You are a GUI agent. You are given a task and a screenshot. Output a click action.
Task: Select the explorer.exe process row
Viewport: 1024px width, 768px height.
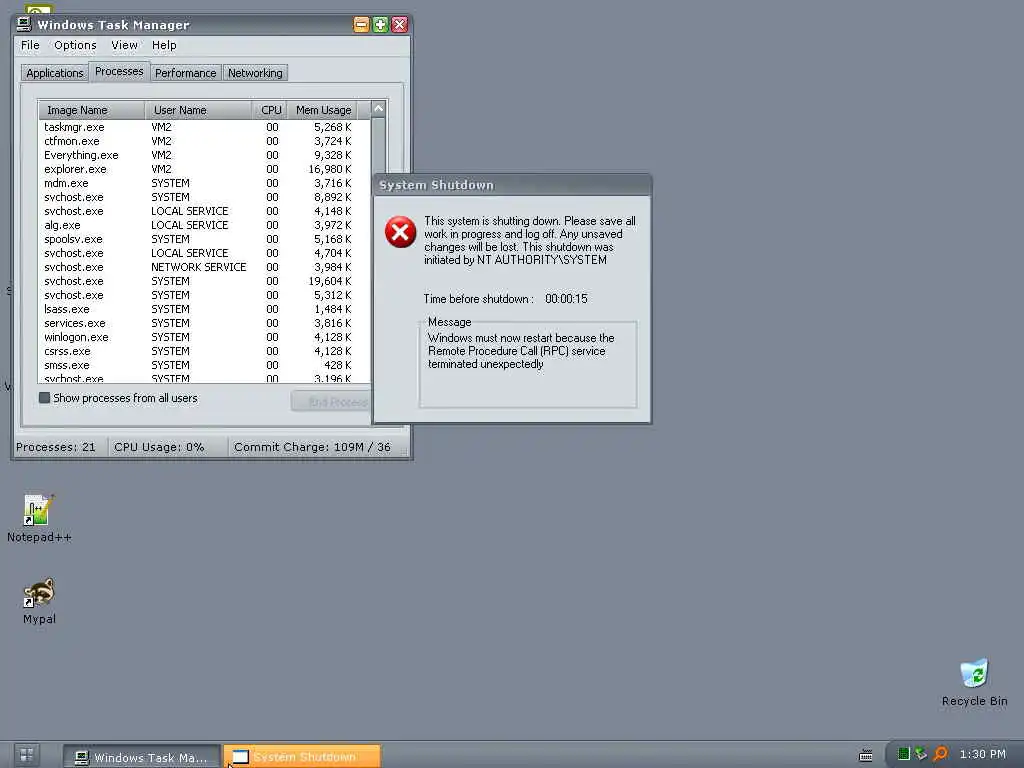pyautogui.click(x=204, y=169)
